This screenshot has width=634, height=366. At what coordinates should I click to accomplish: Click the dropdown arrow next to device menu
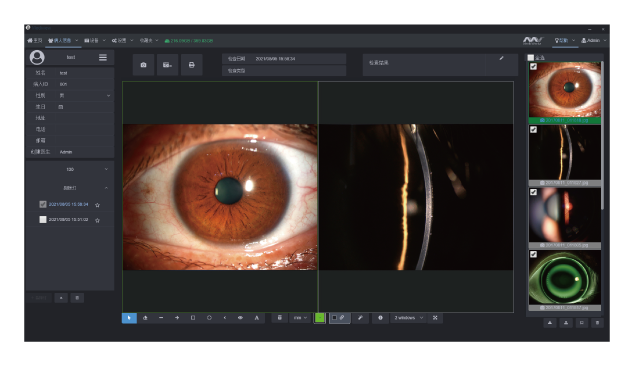click(104, 40)
